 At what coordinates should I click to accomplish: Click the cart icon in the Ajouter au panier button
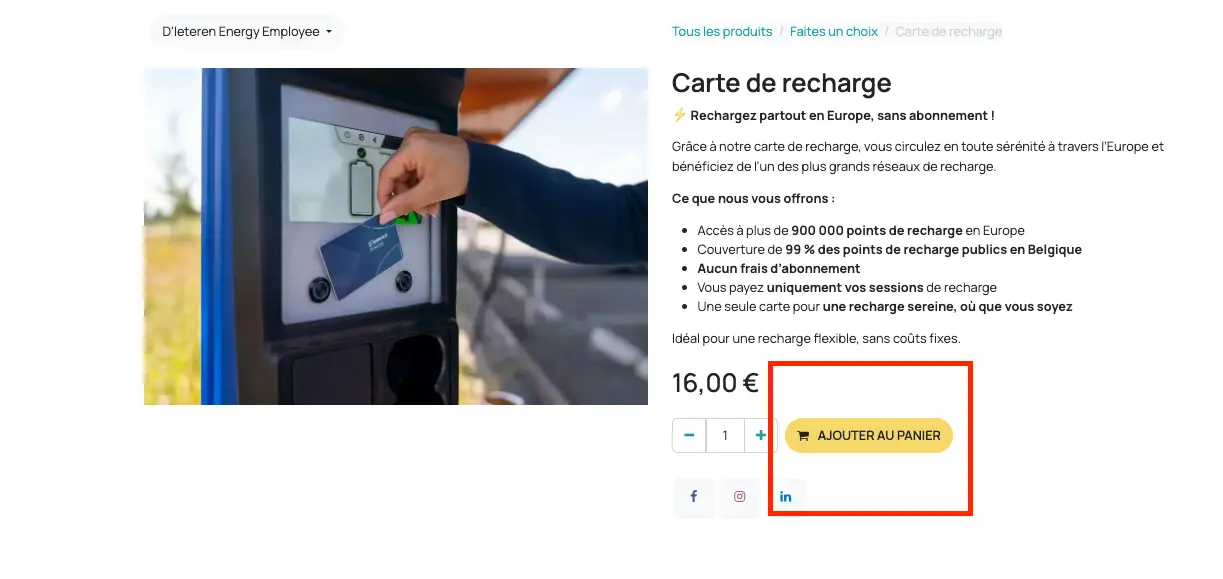point(803,436)
